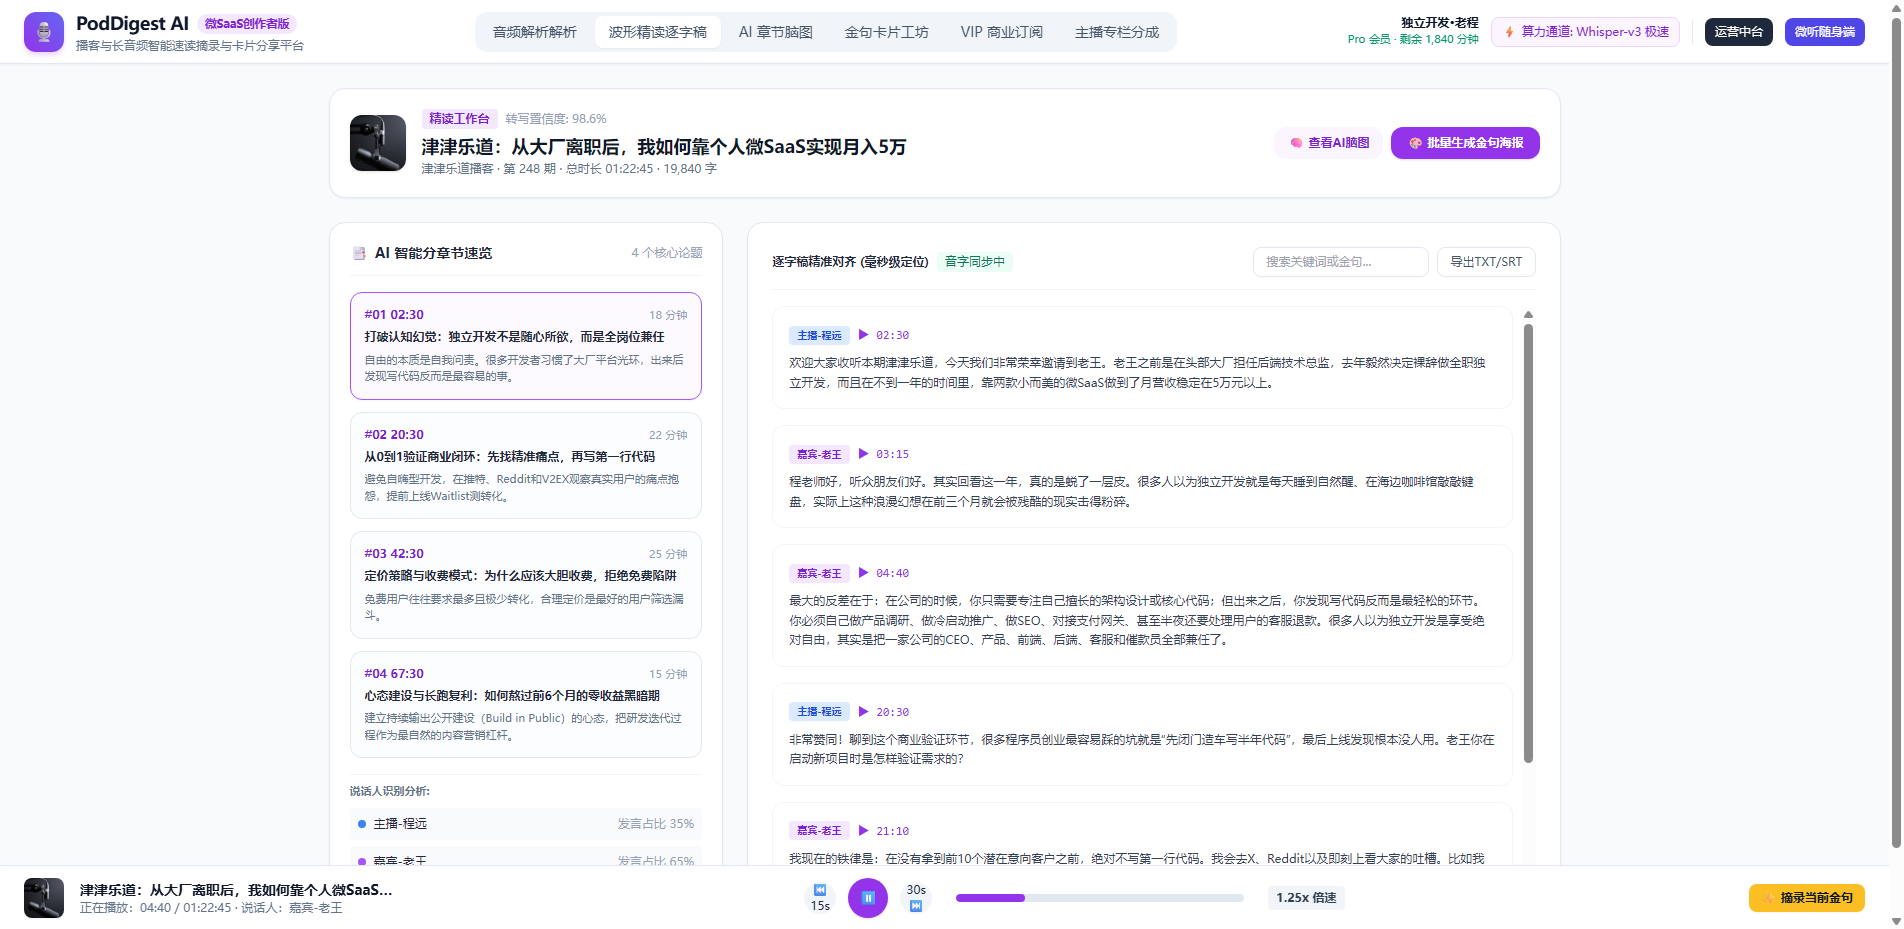The image size is (1904, 929).
Task: Go to 金句卡片工坊 tab
Action: tap(887, 32)
